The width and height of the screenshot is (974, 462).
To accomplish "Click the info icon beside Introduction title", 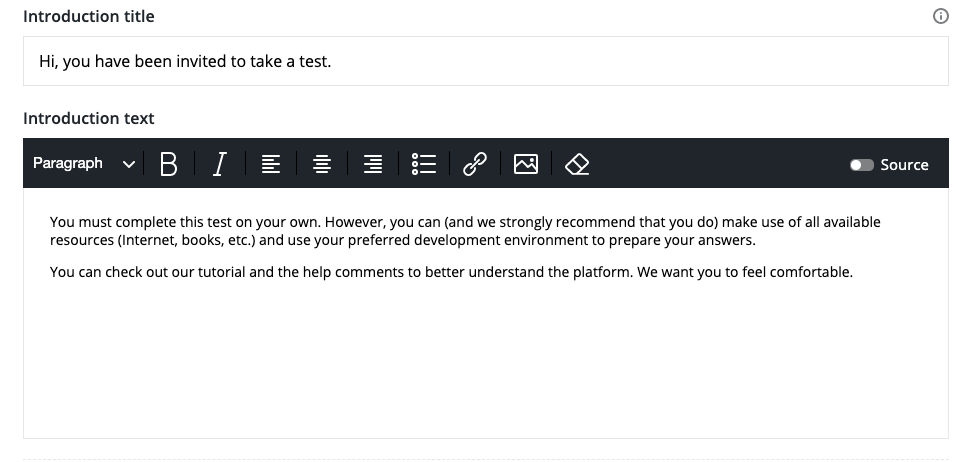I will pyautogui.click(x=940, y=16).
